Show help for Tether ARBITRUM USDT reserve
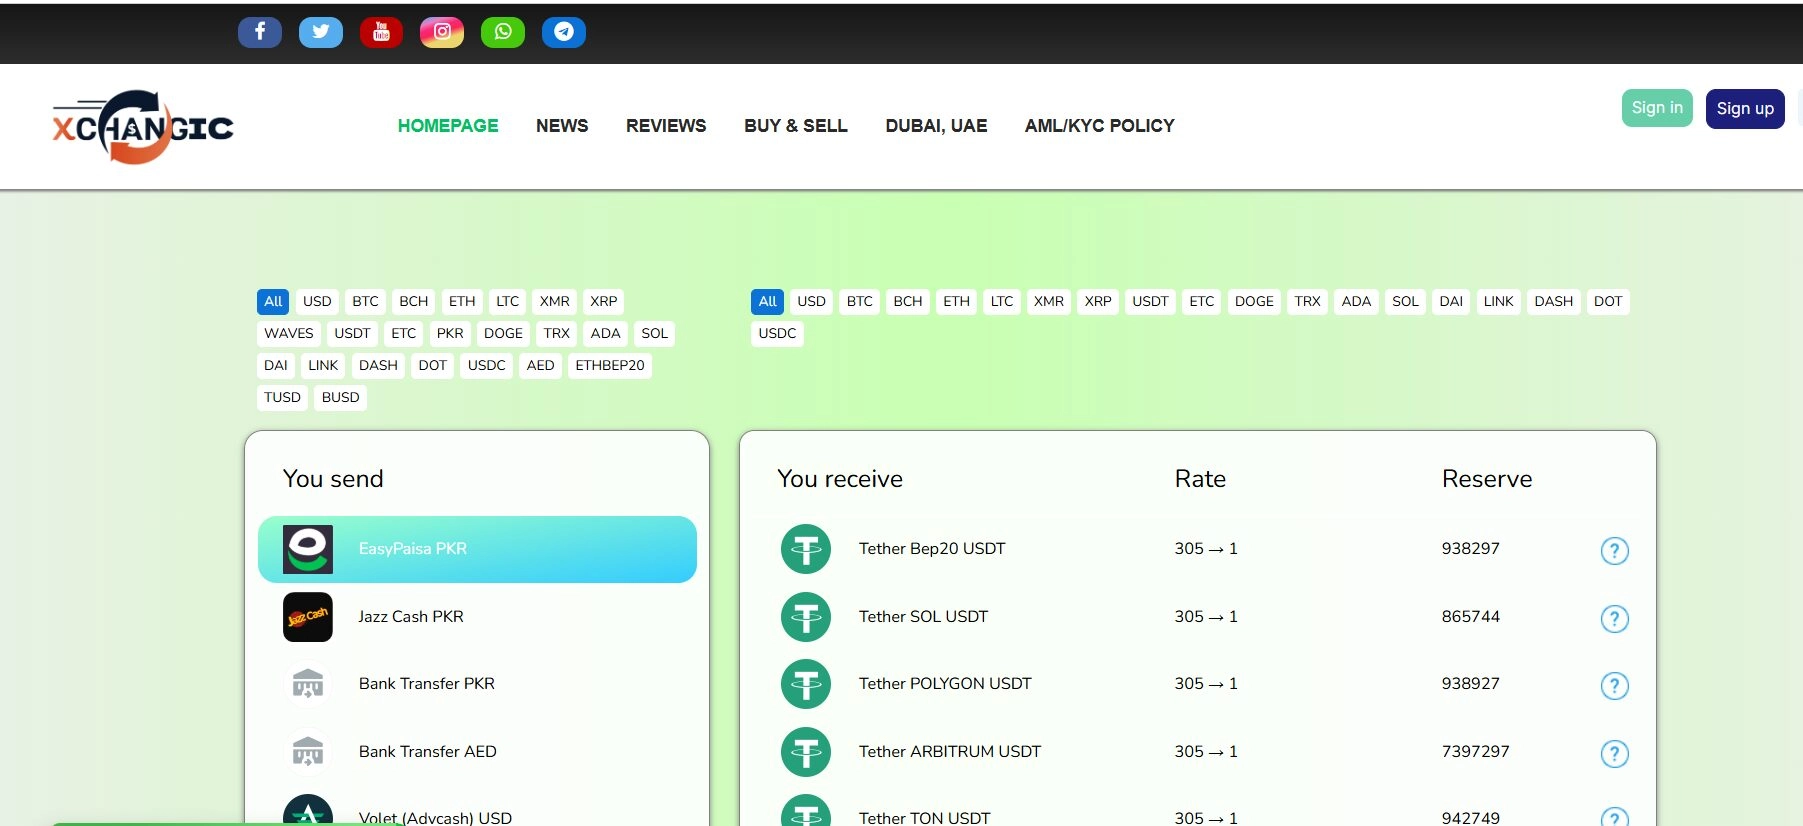The height and width of the screenshot is (826, 1803). 1615,754
